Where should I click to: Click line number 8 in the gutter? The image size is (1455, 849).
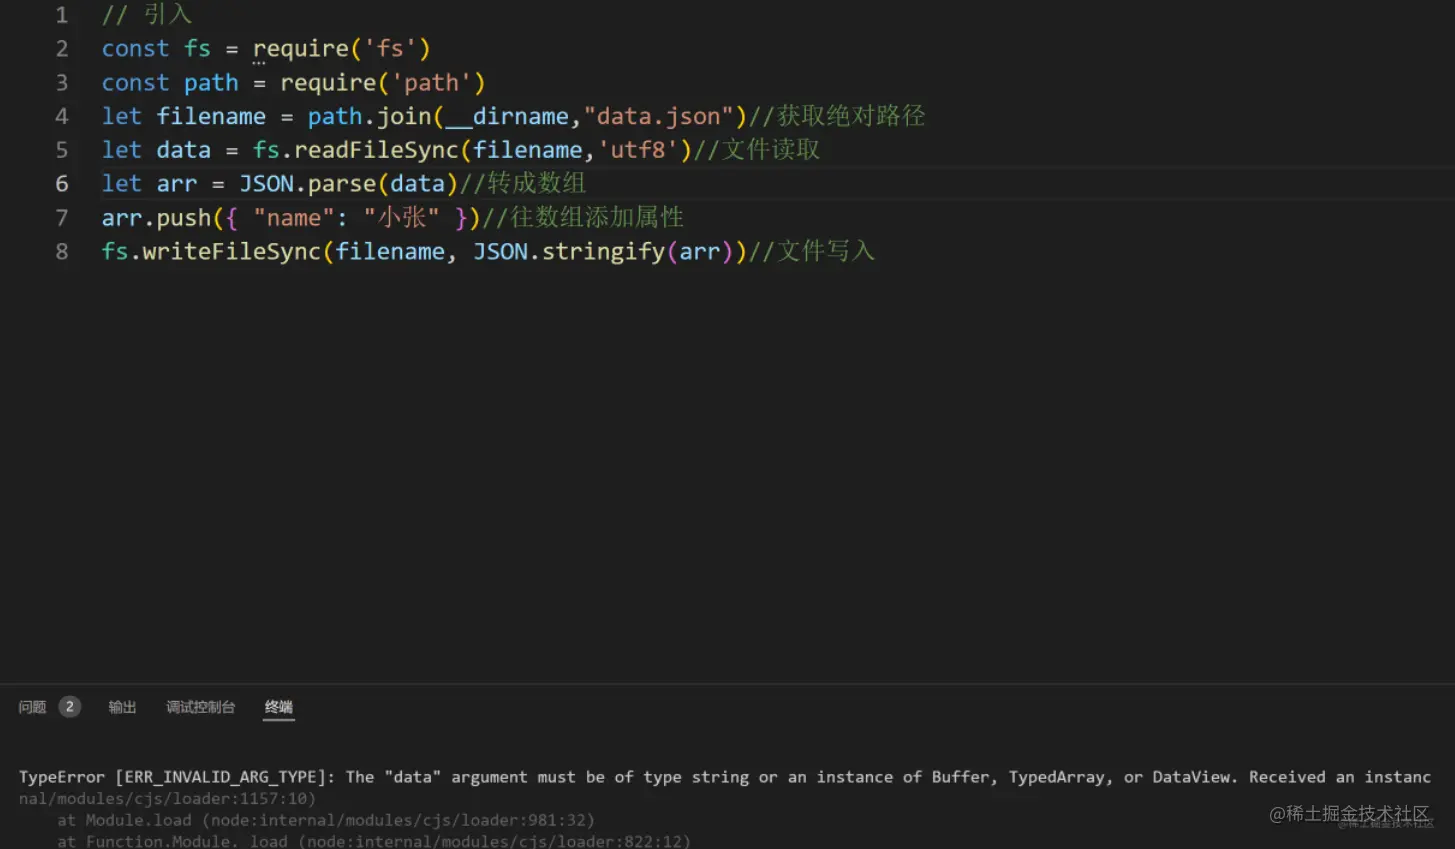pyautogui.click(x=62, y=251)
